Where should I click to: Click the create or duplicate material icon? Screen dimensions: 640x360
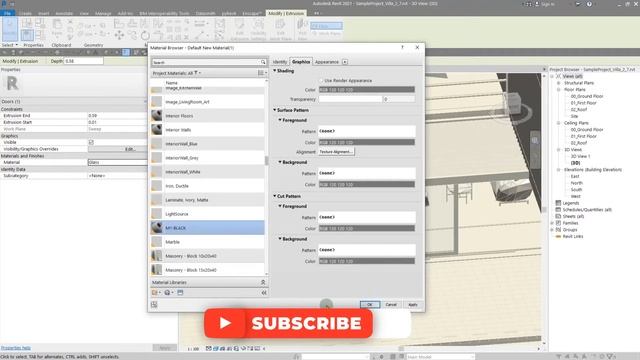156,293
